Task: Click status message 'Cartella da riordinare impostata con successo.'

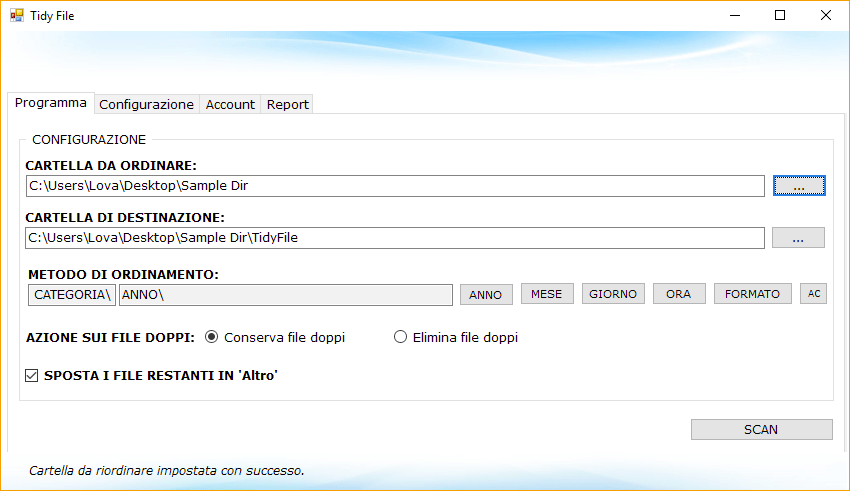Action: tap(166, 470)
